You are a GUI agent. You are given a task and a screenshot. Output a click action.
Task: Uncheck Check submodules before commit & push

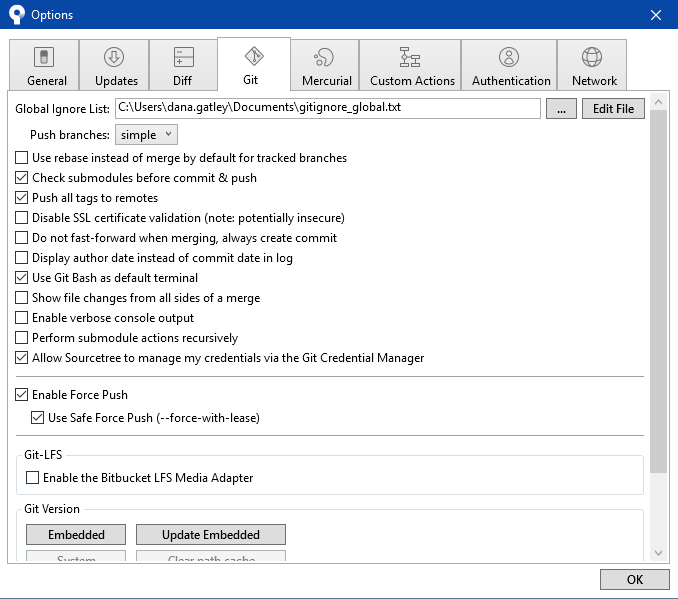point(22,178)
